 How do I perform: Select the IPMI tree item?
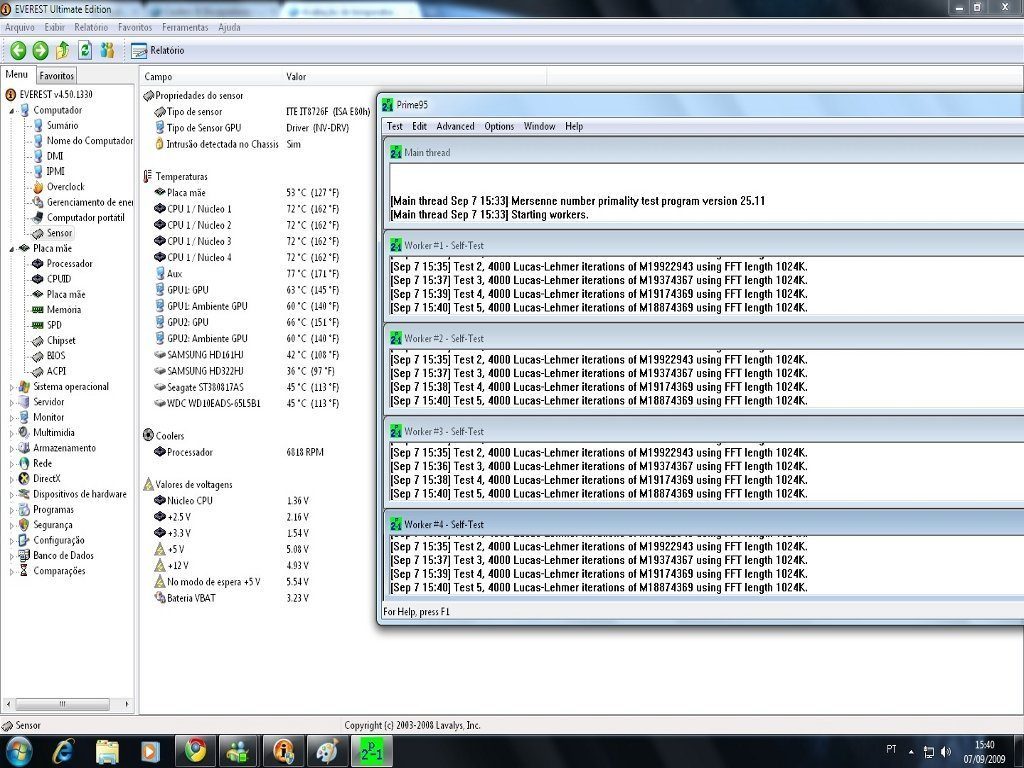tap(56, 171)
